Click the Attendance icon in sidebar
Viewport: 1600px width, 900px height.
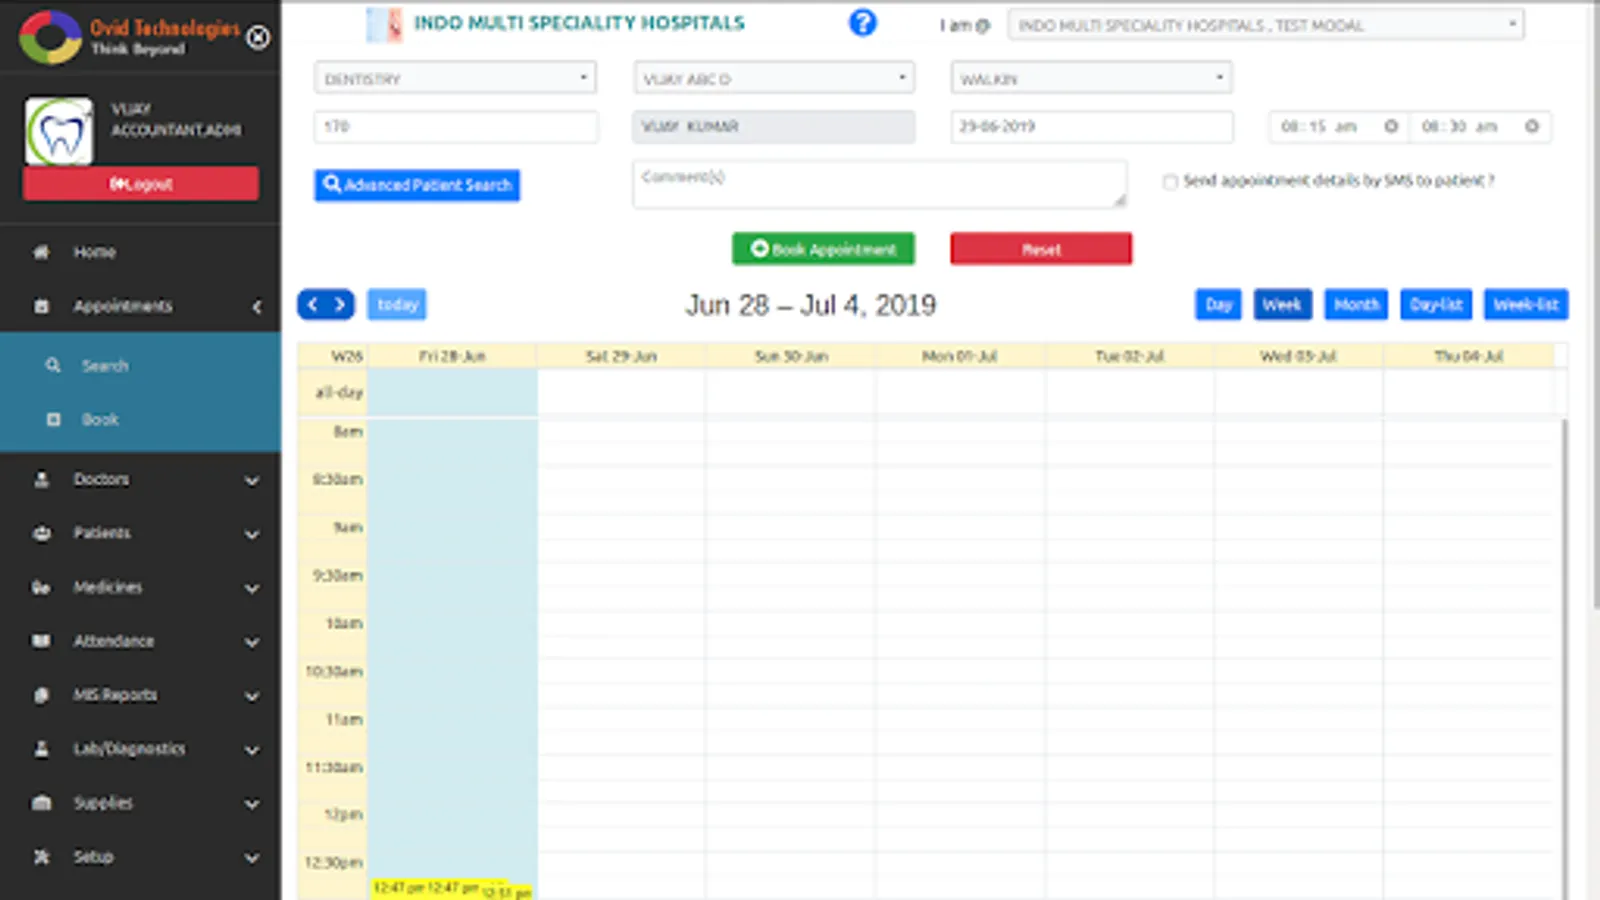coord(41,641)
